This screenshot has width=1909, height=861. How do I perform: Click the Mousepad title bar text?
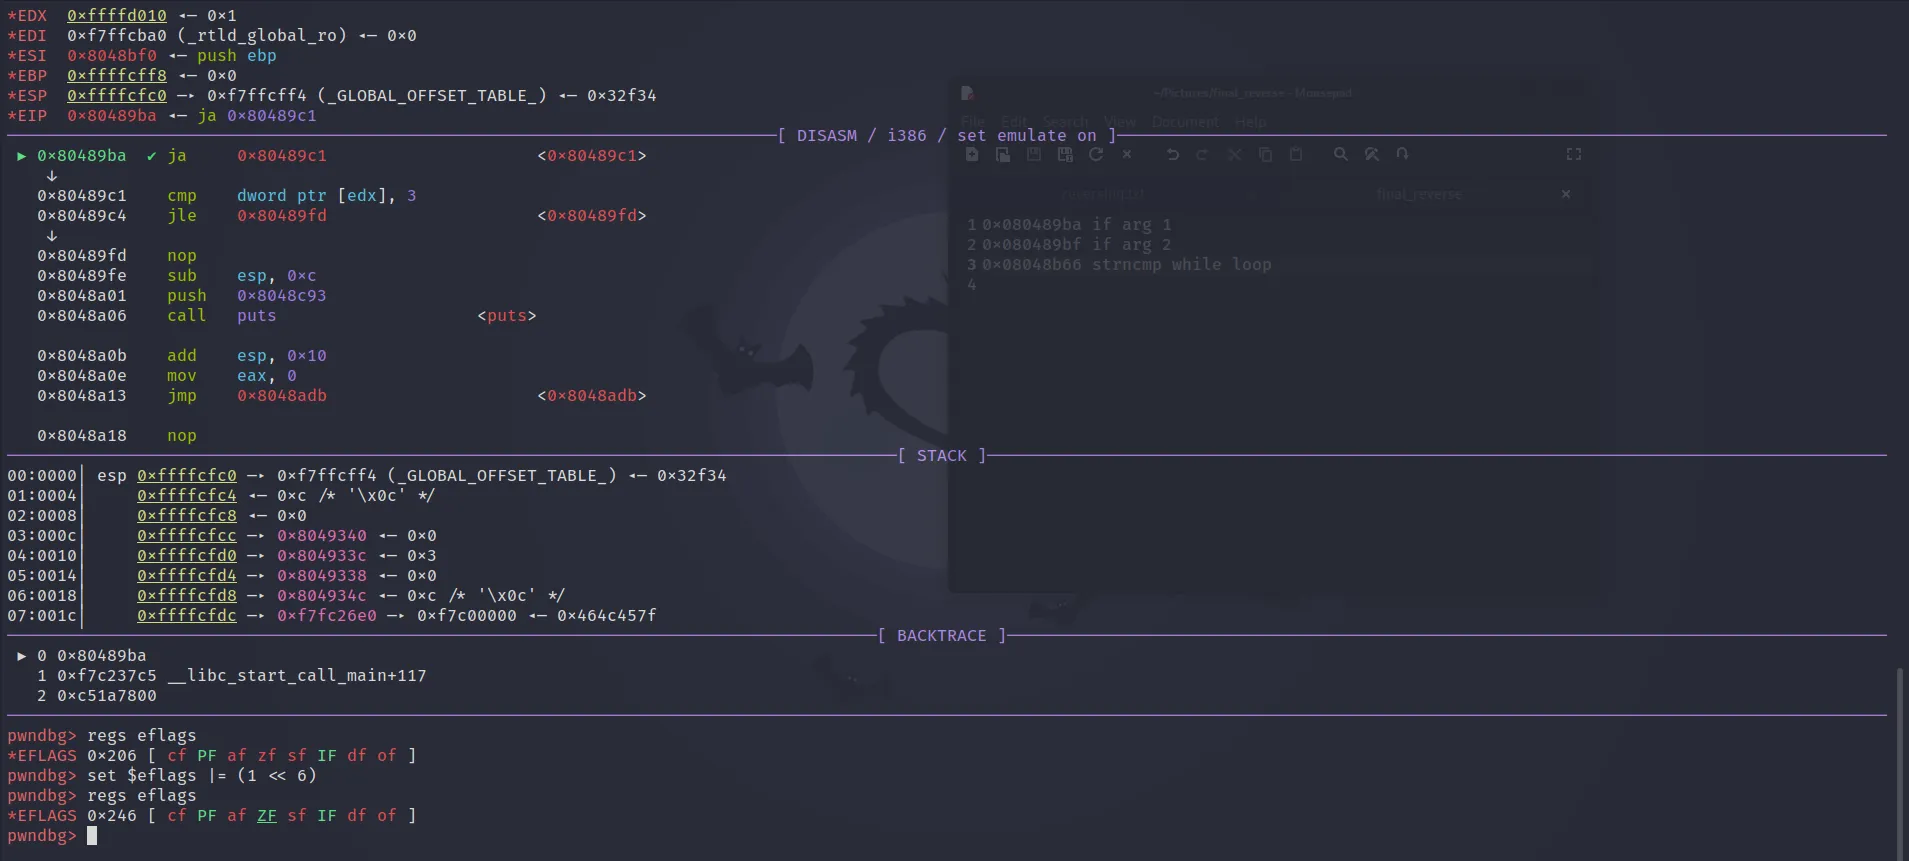[1251, 93]
